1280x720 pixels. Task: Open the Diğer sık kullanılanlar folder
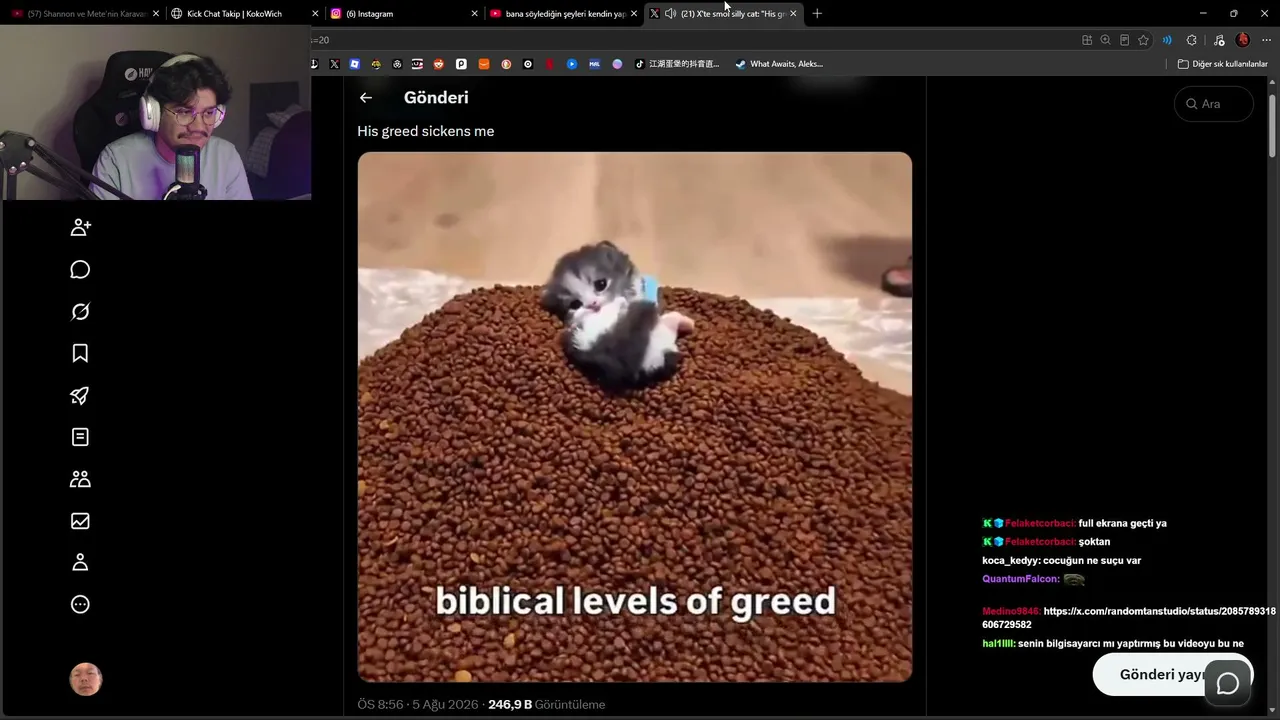[x=1222, y=64]
